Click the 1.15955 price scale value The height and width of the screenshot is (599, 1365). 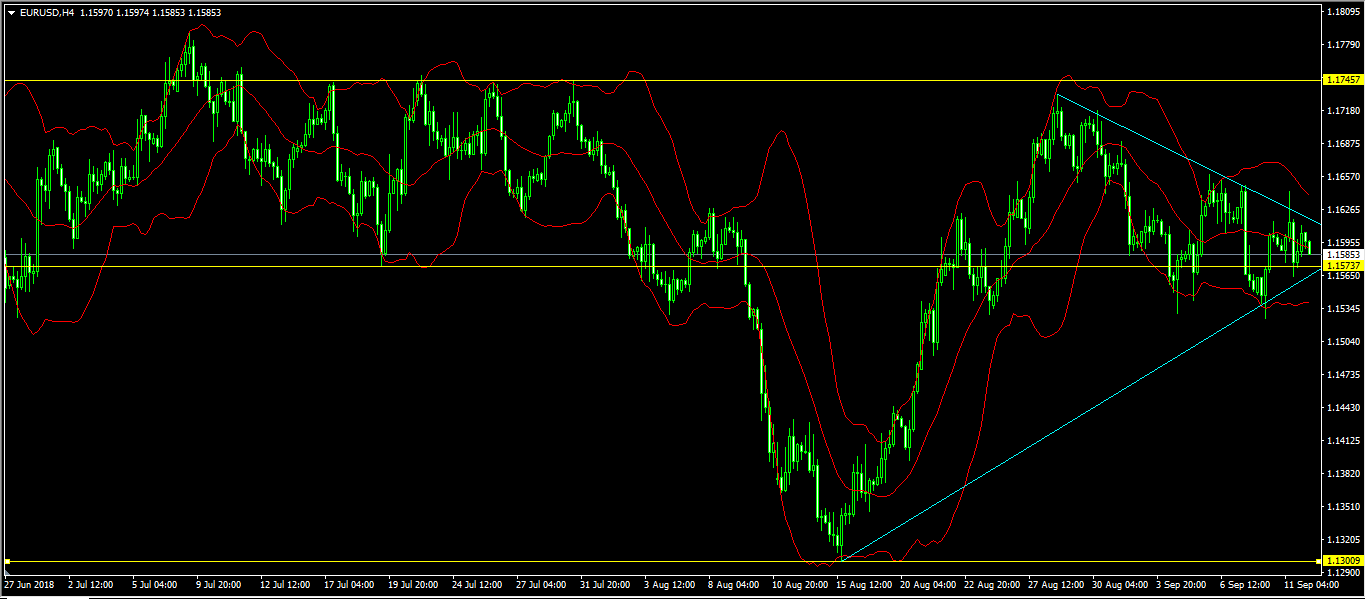(x=1343, y=243)
